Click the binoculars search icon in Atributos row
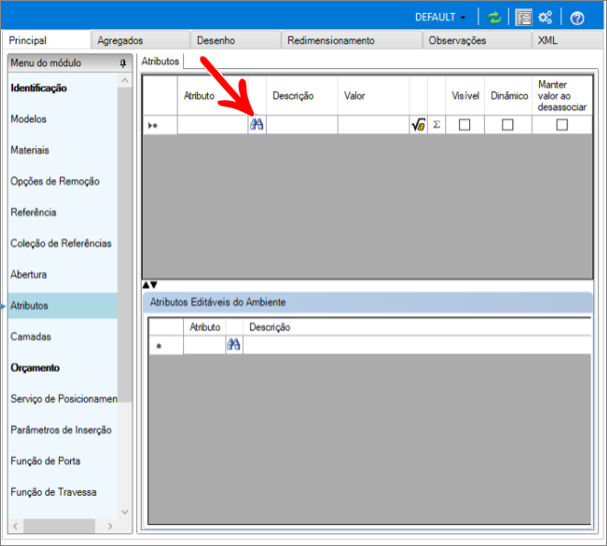 click(x=256, y=125)
